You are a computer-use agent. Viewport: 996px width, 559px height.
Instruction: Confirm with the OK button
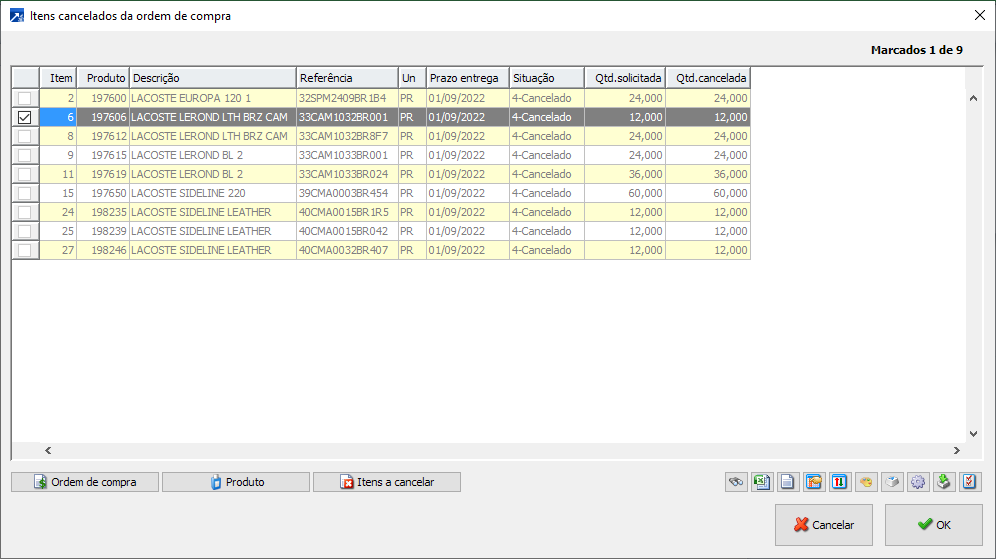tap(933, 525)
